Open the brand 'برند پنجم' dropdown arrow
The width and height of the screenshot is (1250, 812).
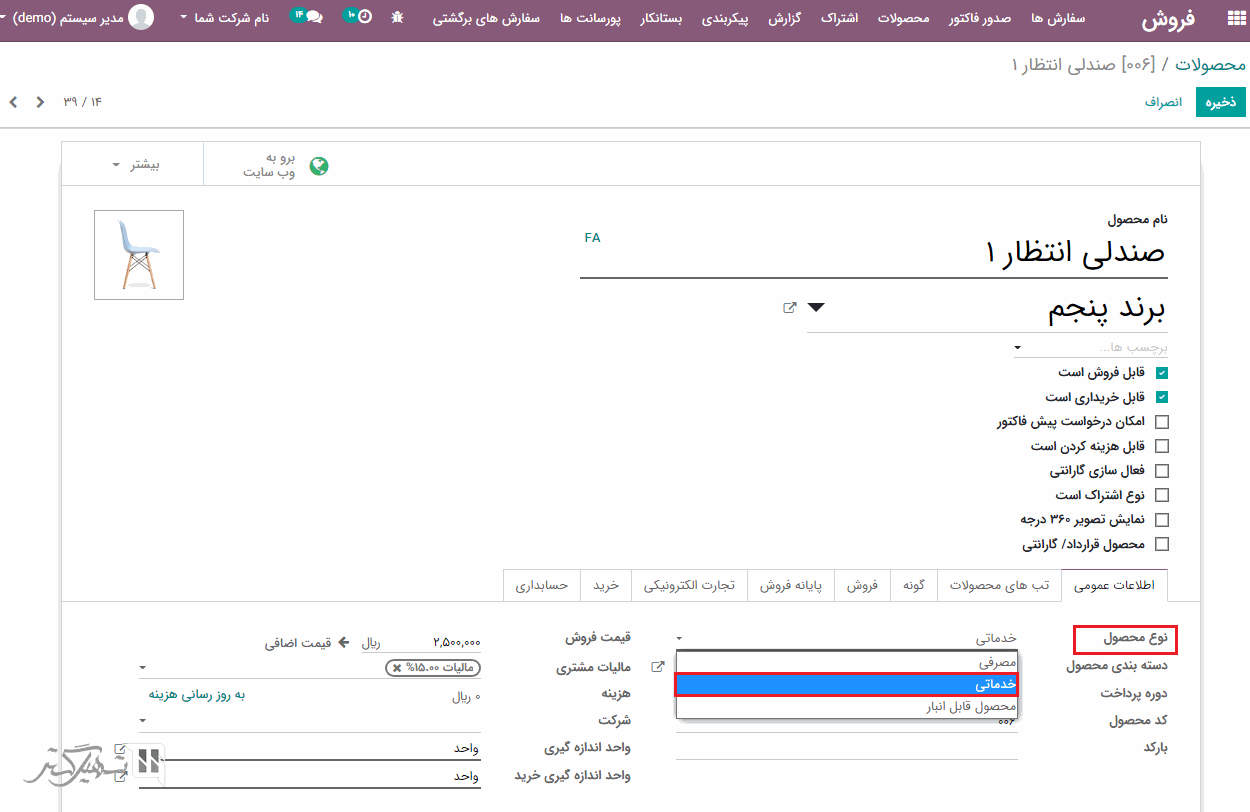816,308
